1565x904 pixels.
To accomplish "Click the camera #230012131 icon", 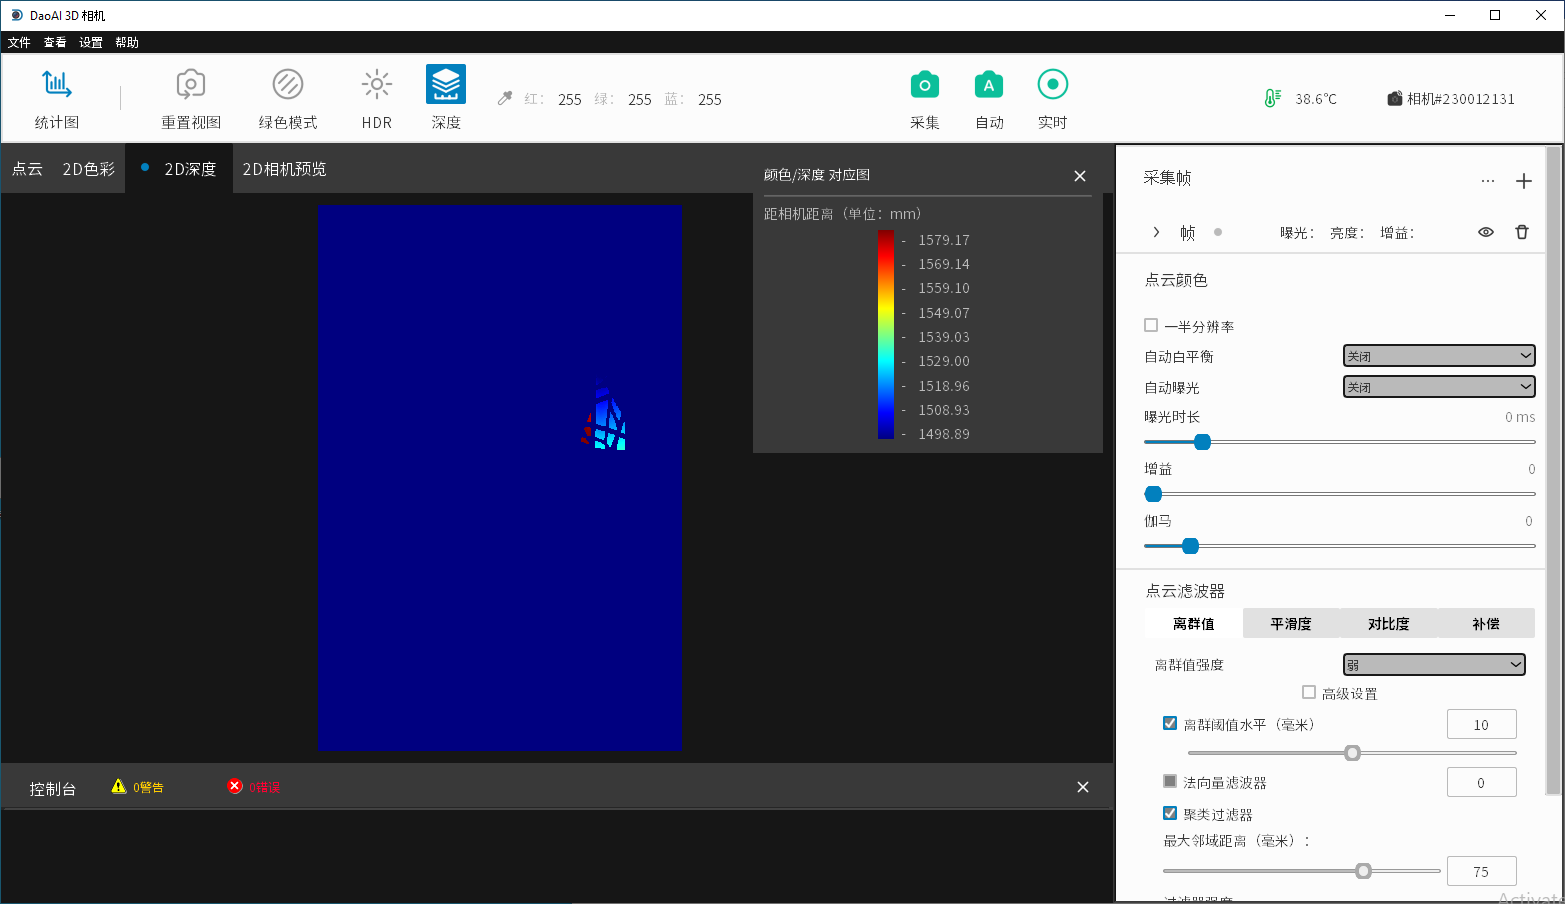I will click(x=1395, y=98).
